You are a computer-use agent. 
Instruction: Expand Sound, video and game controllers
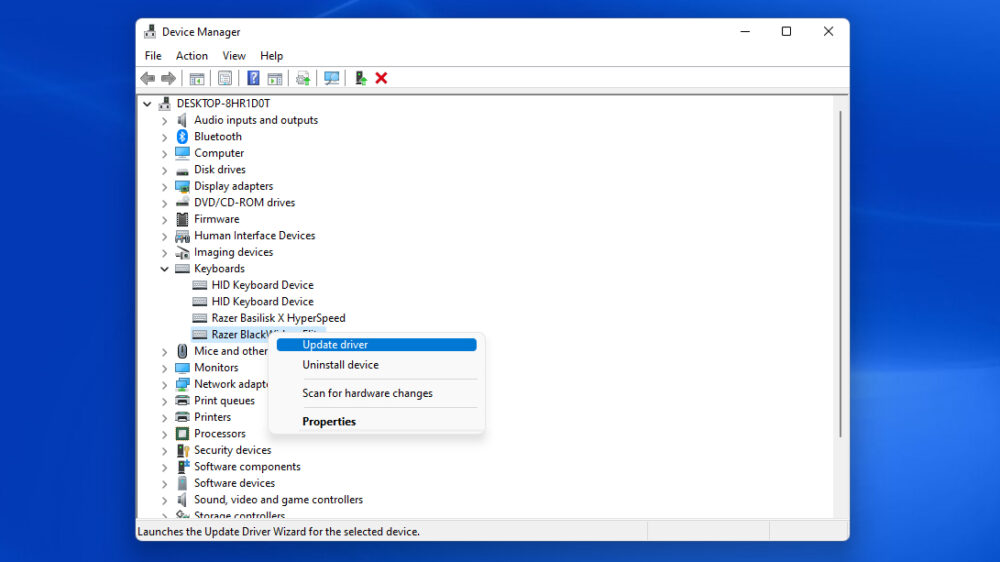[165, 500]
